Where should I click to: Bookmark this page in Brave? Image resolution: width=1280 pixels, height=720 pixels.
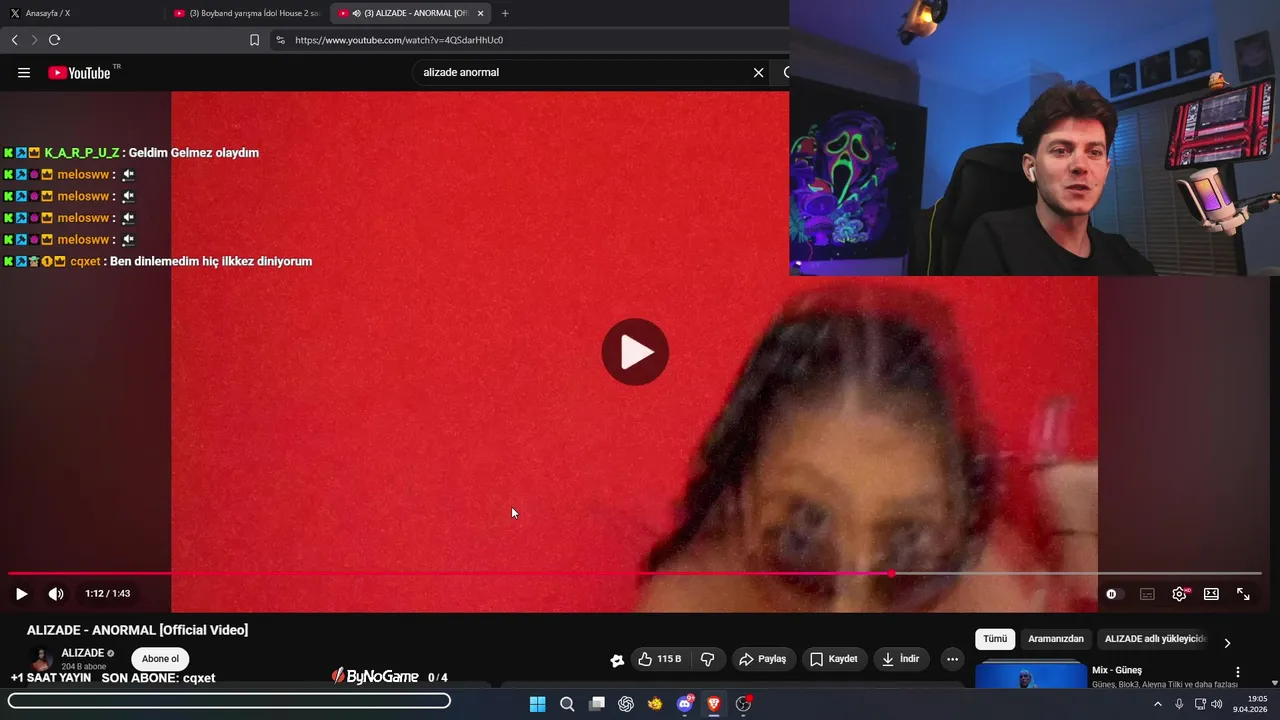254,40
